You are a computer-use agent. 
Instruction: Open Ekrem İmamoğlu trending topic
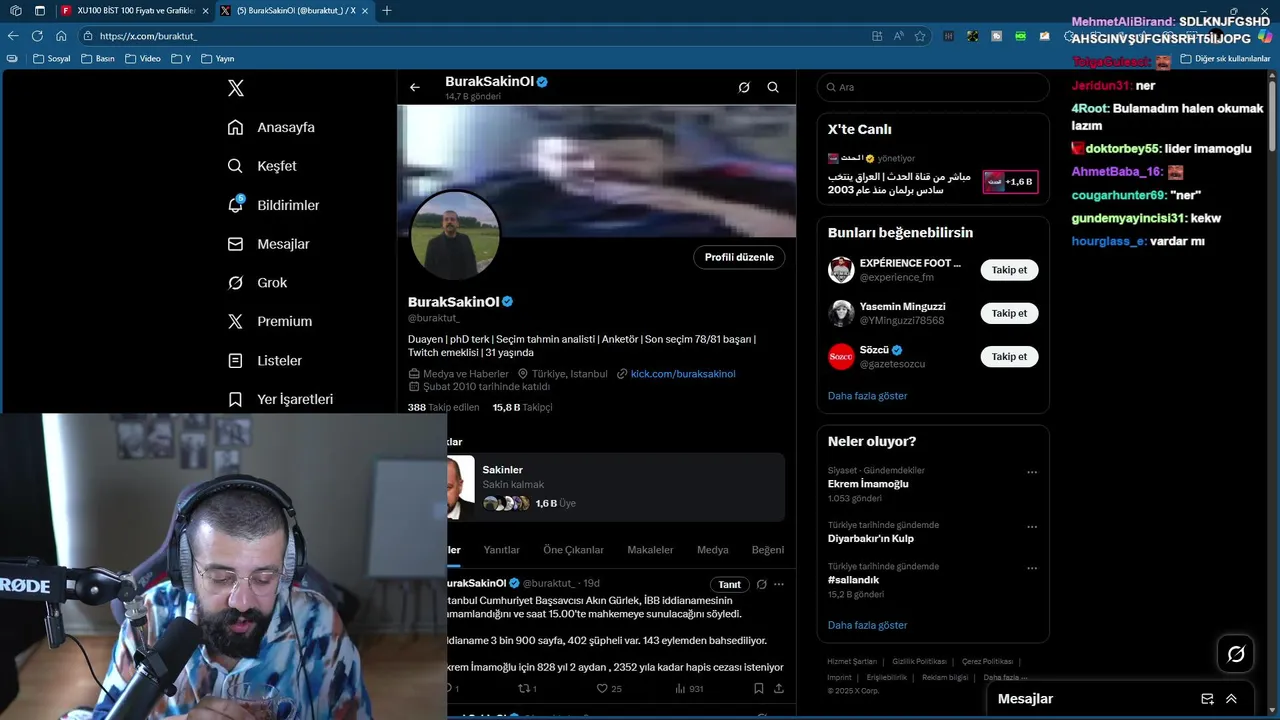[868, 484]
